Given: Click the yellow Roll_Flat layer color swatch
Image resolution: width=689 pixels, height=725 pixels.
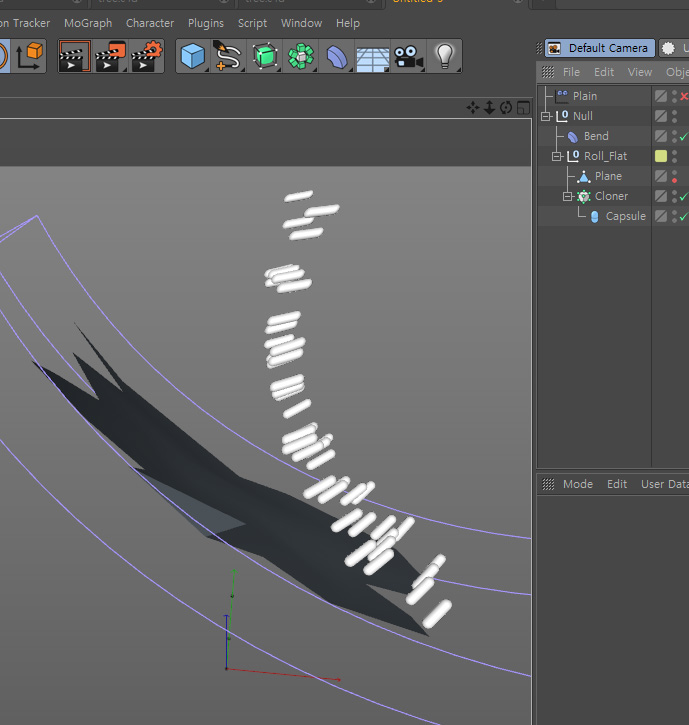Looking at the screenshot, I should pyautogui.click(x=661, y=156).
